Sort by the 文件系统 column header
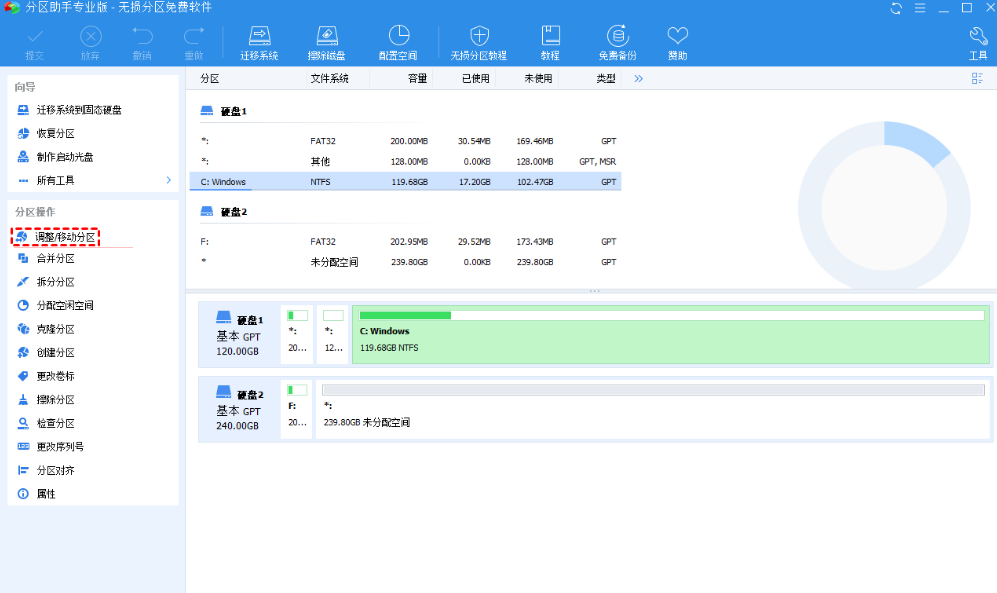Viewport: 997px width, 593px height. tap(329, 78)
